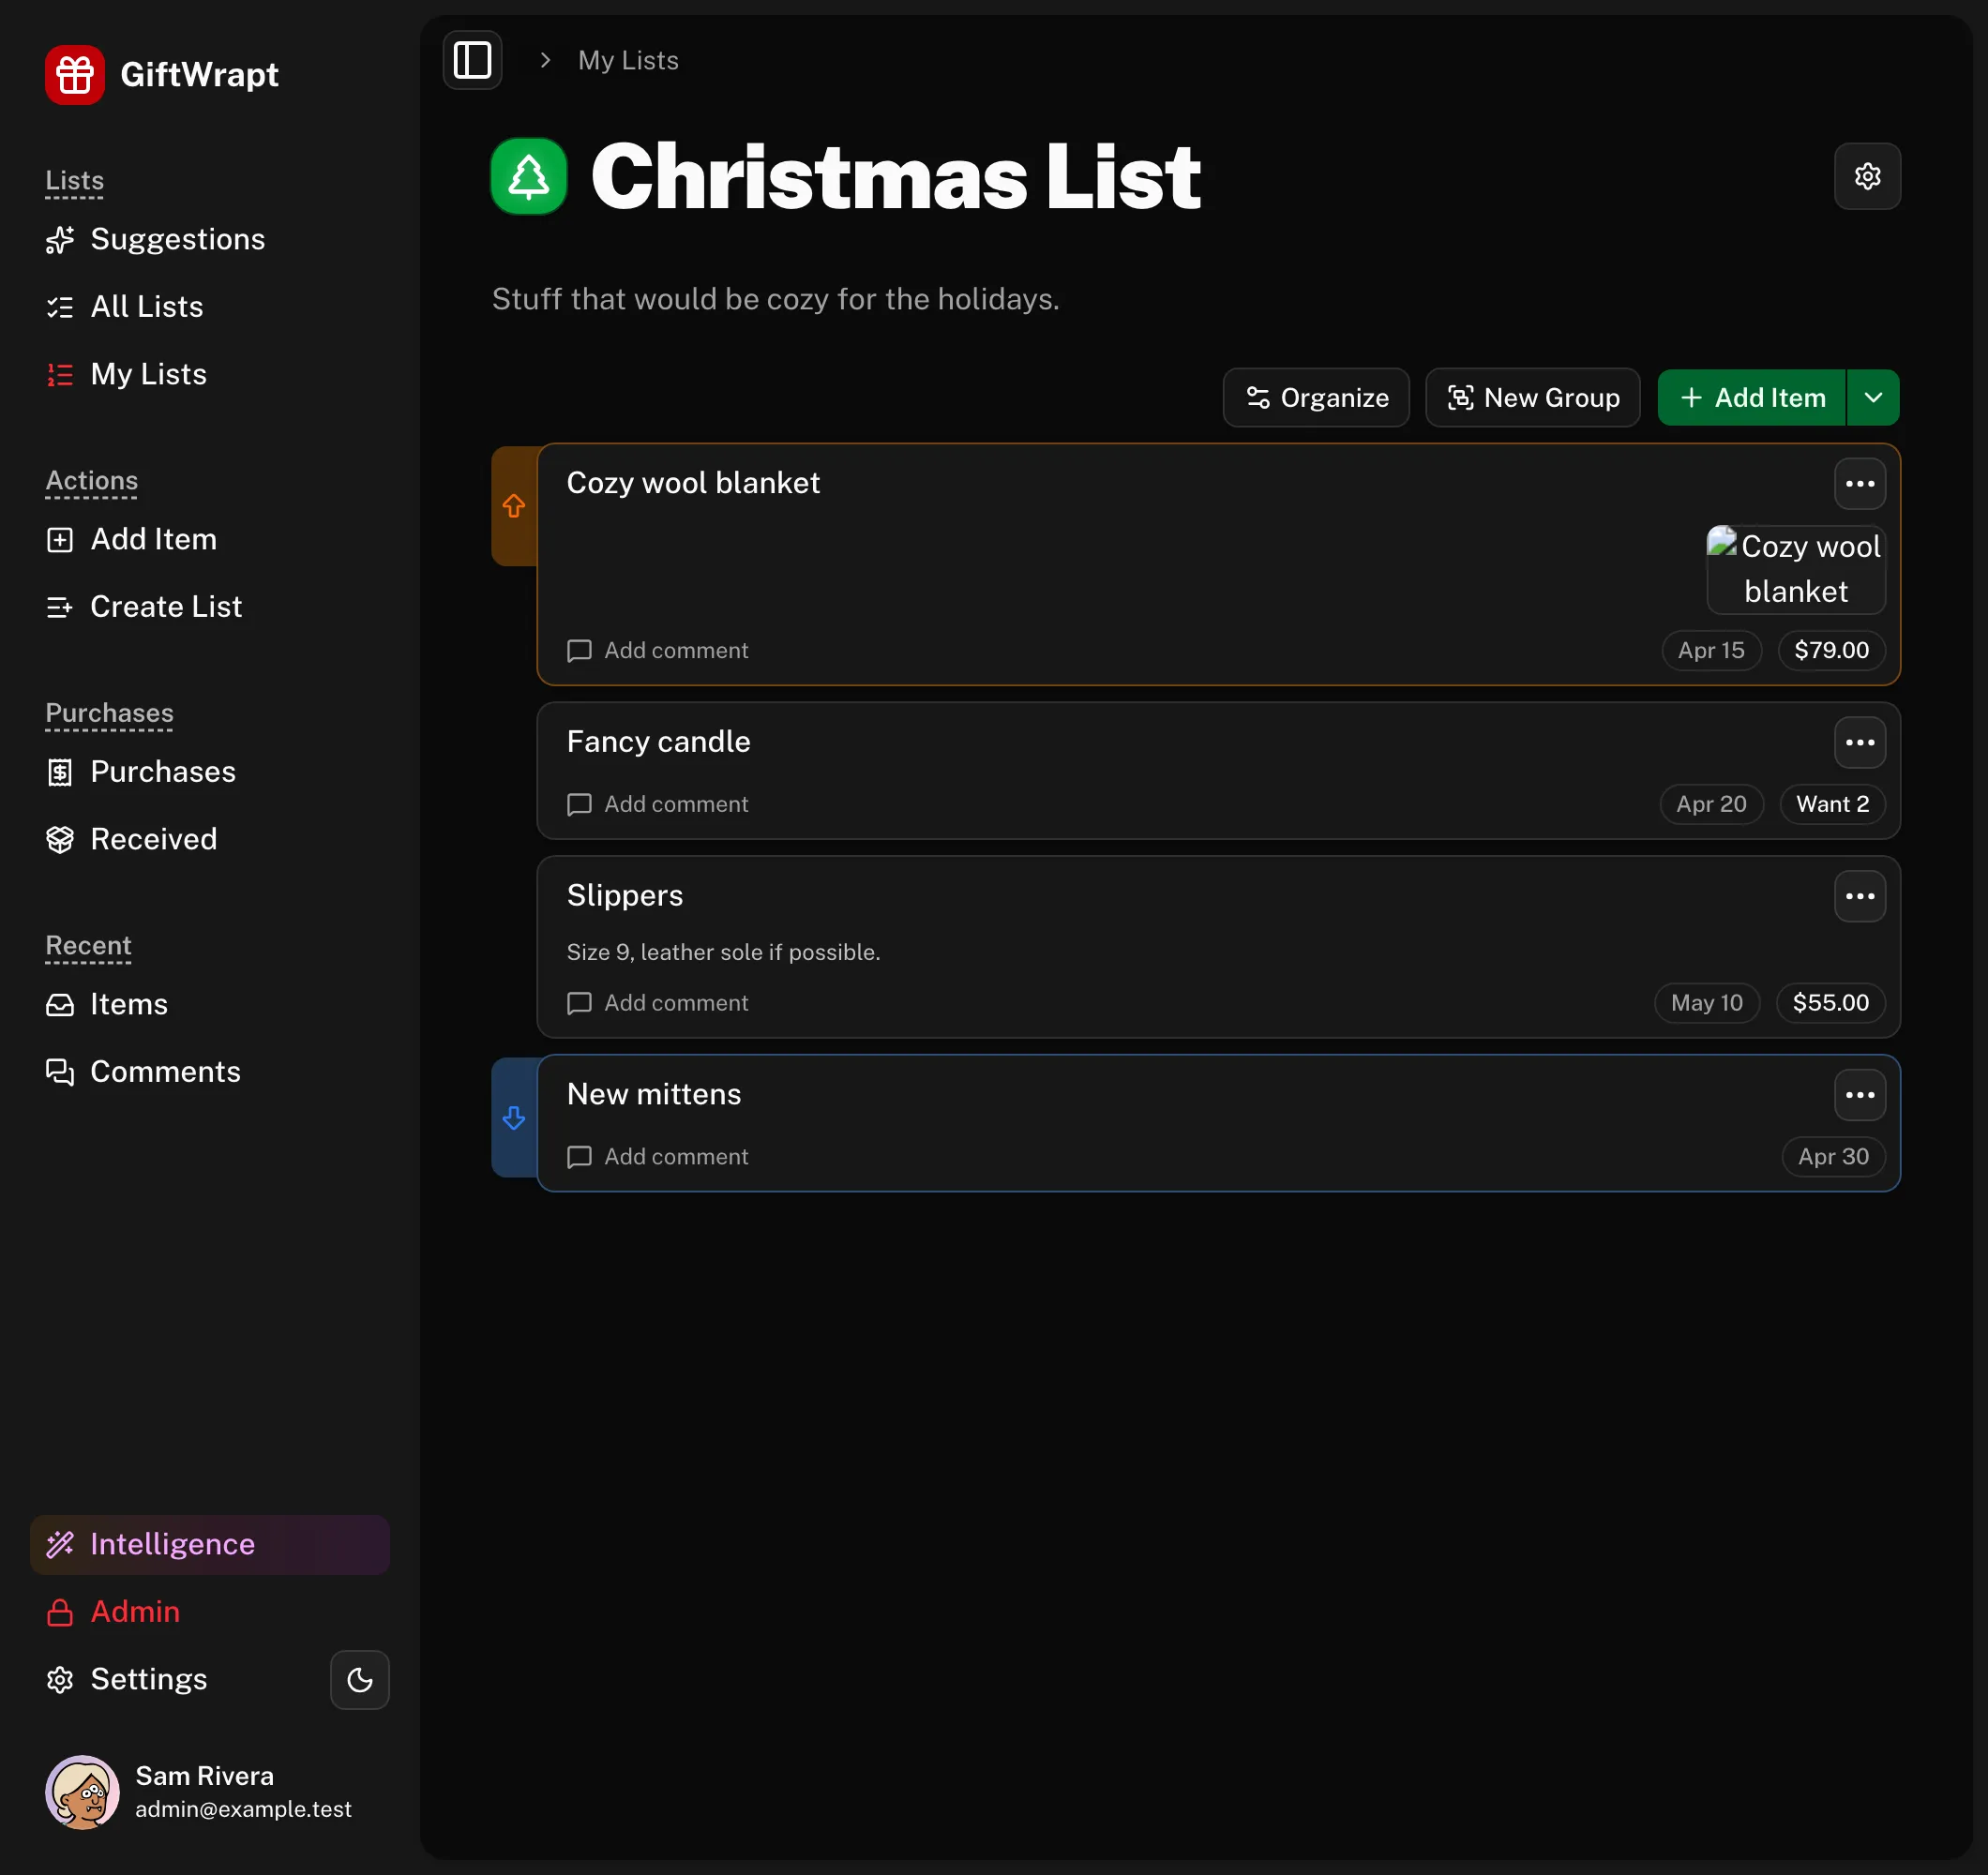This screenshot has width=1988, height=1875.
Task: Click the list description text
Action: (x=776, y=299)
